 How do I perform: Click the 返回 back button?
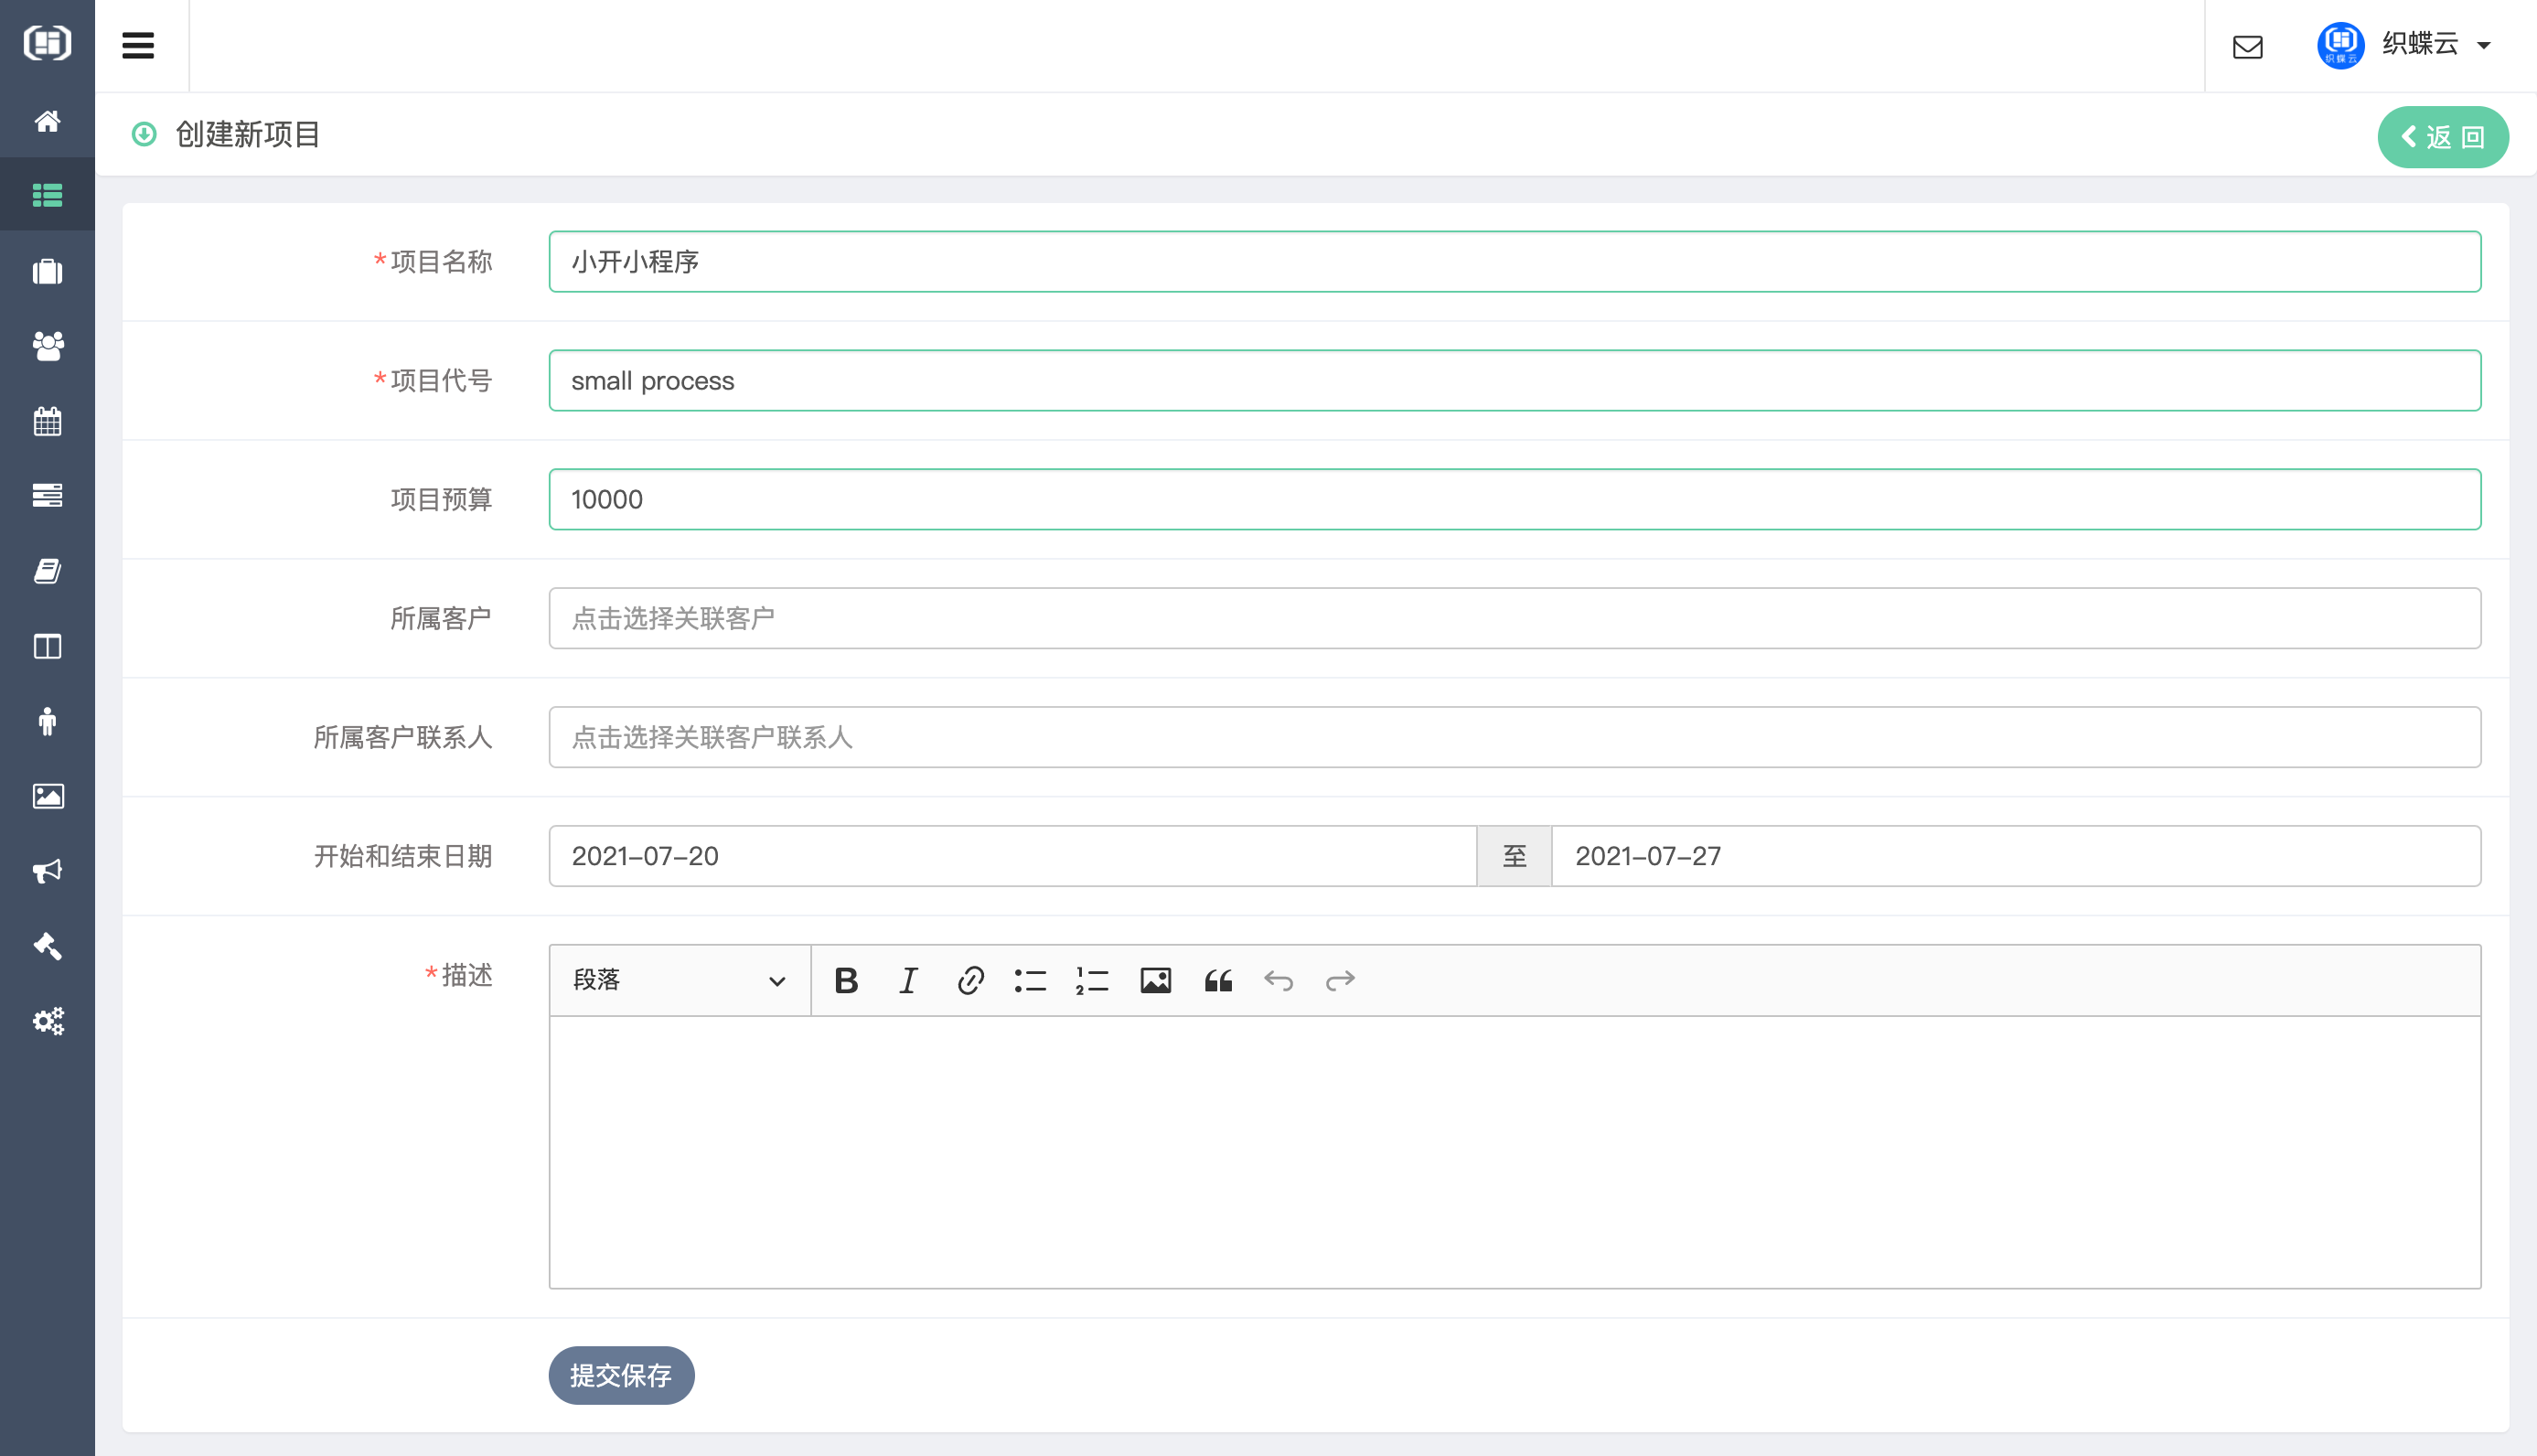[x=2442, y=137]
